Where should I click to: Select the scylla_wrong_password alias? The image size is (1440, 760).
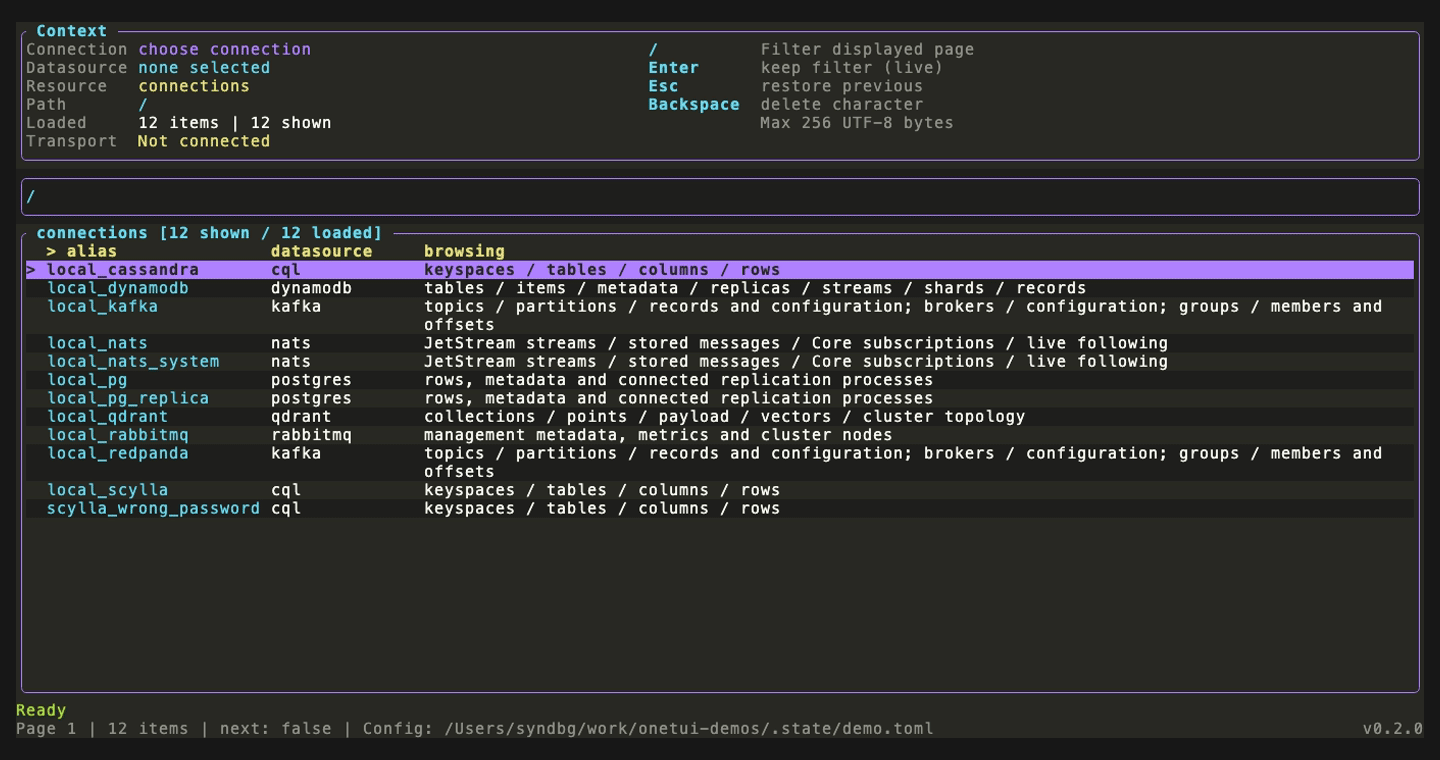click(x=153, y=508)
